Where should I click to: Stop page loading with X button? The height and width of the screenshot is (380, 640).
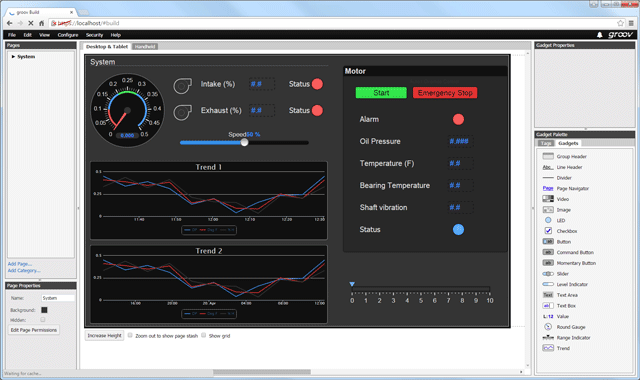31,23
